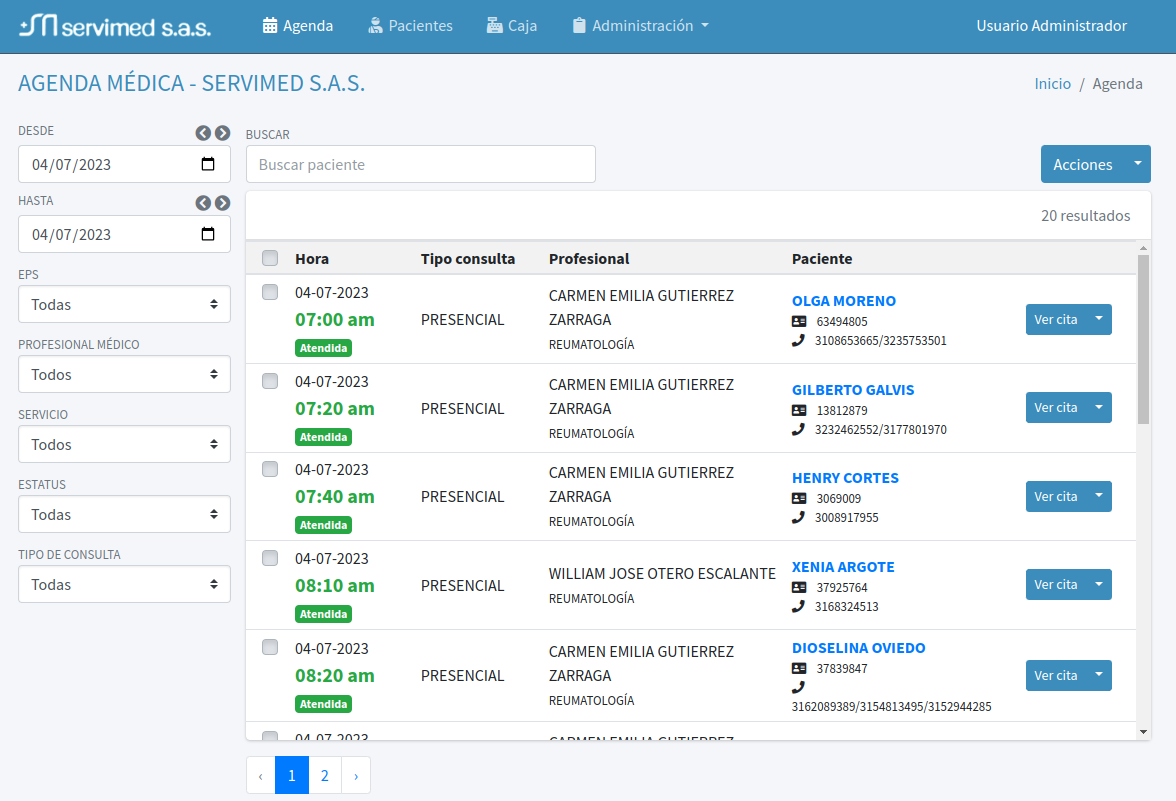Image resolution: width=1176 pixels, height=801 pixels.
Task: Click next-day arrow next to Hasta
Action: click(222, 203)
